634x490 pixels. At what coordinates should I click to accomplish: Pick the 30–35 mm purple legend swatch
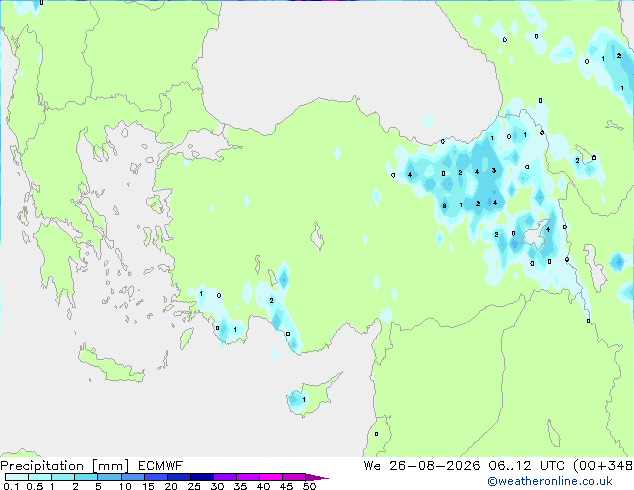click(224, 477)
